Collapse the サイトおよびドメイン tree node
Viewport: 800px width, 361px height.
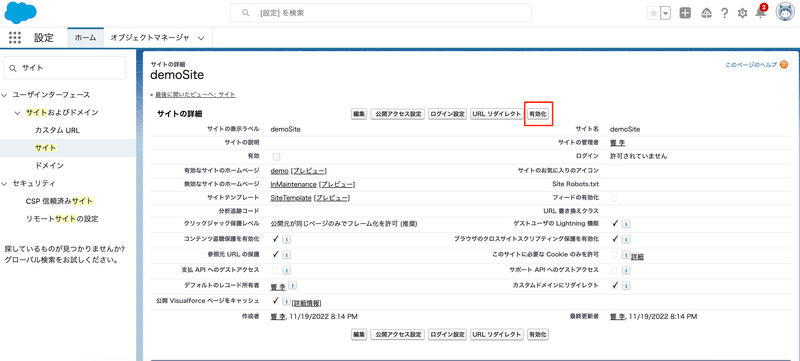point(18,112)
